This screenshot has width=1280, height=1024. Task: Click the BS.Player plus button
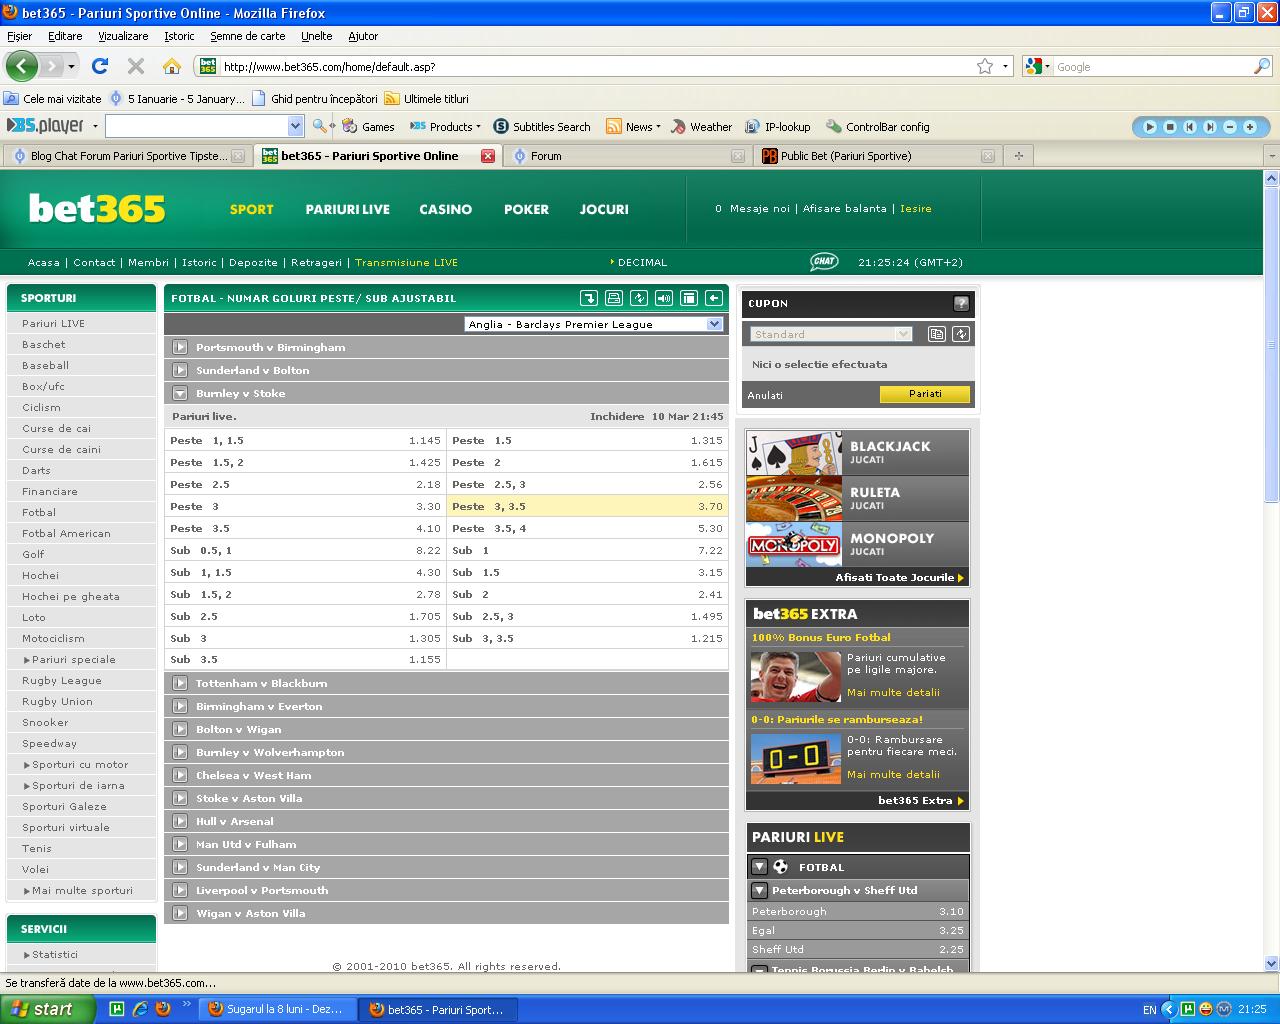coord(1249,127)
